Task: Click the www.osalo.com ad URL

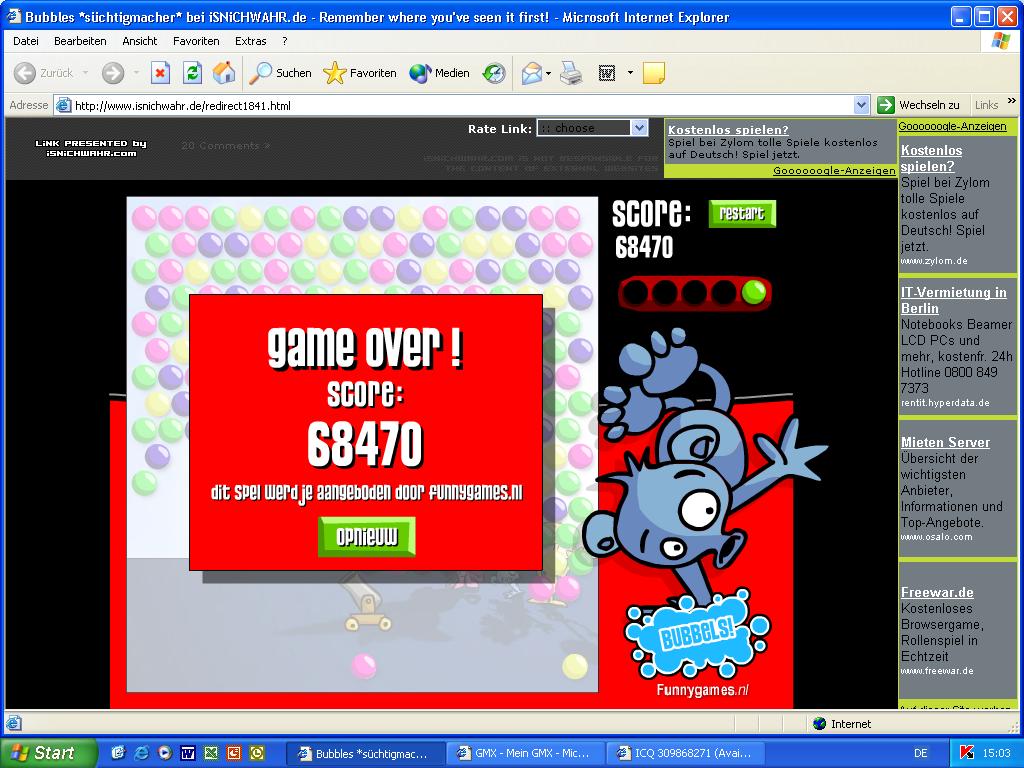Action: pyautogui.click(x=936, y=537)
